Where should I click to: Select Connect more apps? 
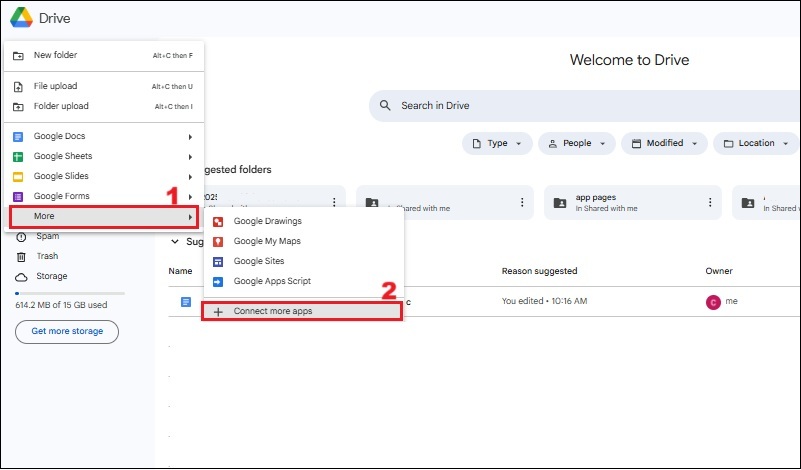[302, 311]
